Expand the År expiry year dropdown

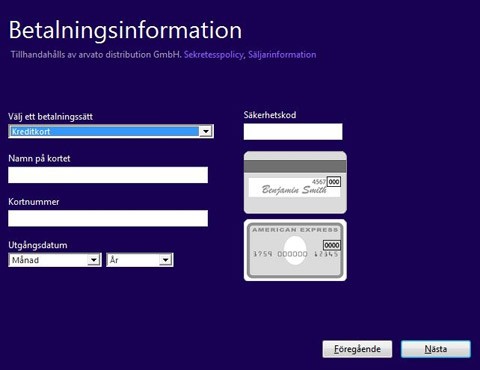[x=140, y=260]
